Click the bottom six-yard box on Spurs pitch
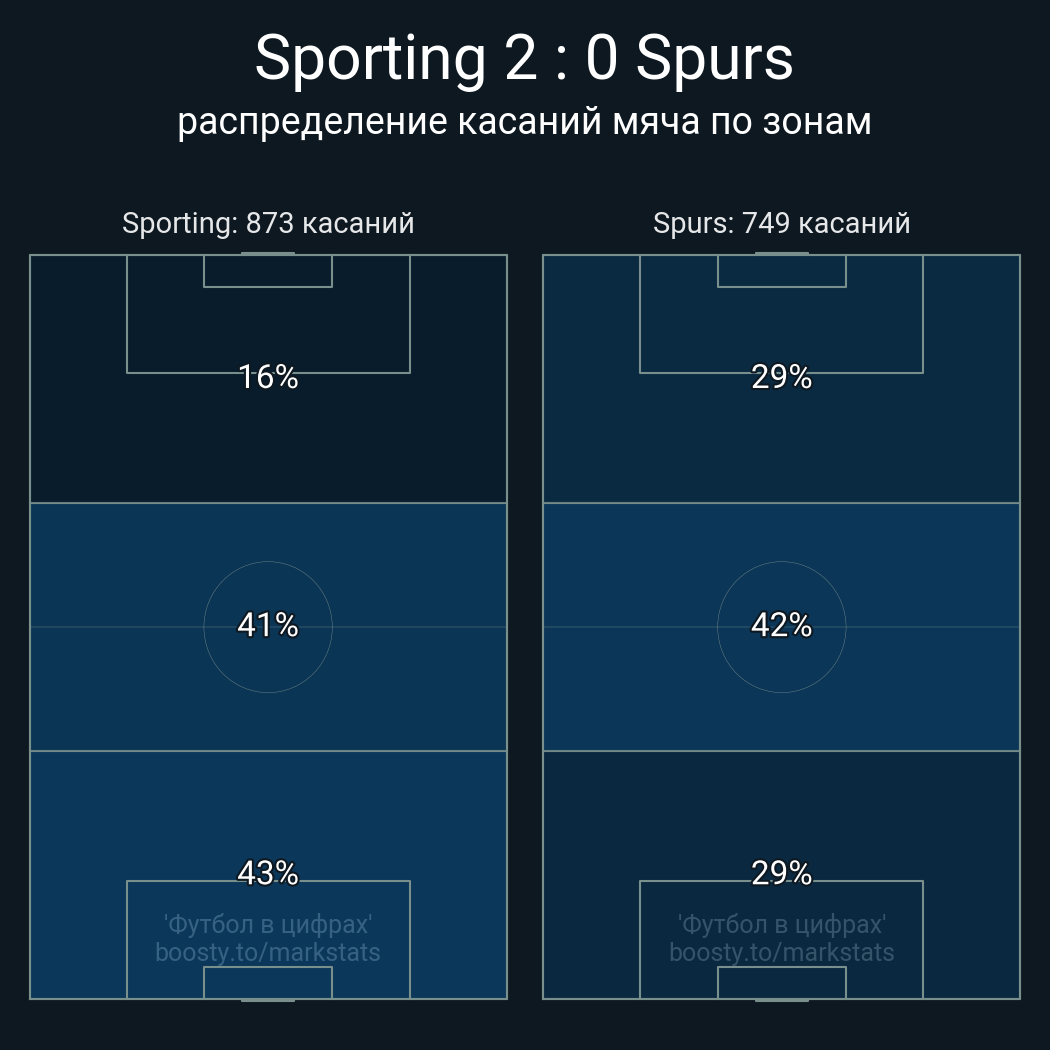Viewport: 1050px width, 1050px height. pyautogui.click(x=781, y=983)
